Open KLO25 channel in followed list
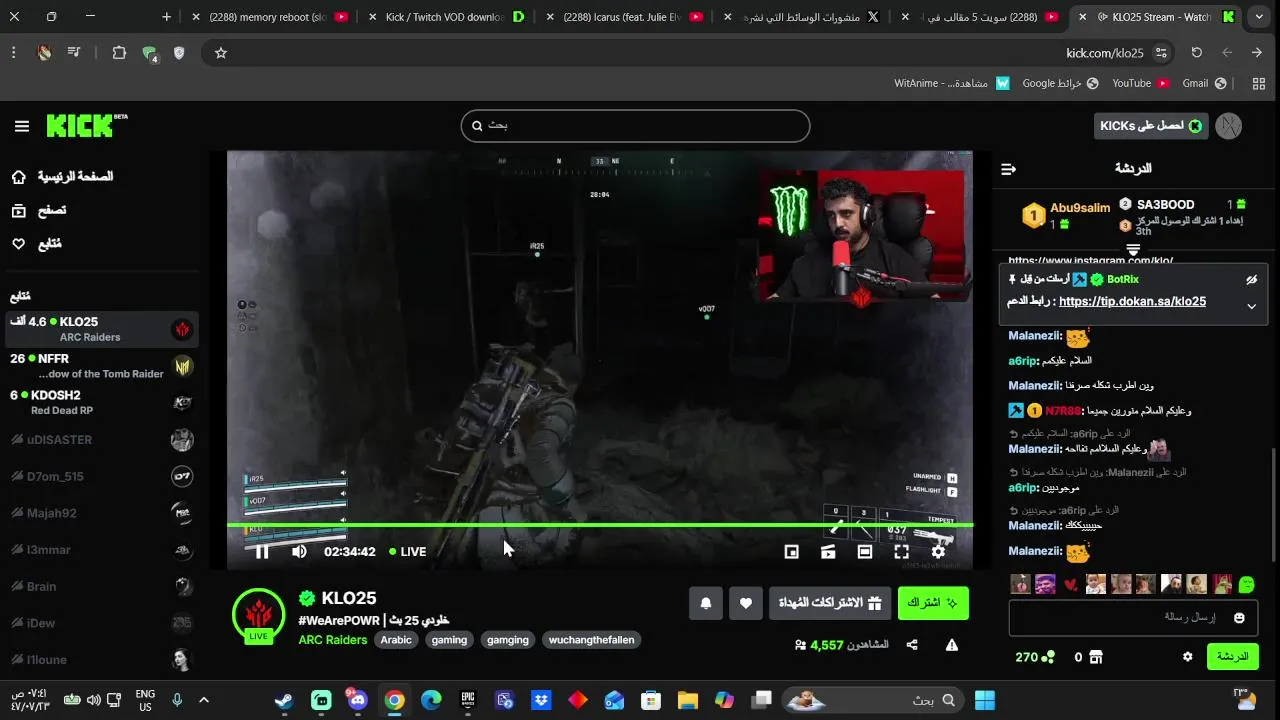1280x720 pixels. (x=100, y=329)
